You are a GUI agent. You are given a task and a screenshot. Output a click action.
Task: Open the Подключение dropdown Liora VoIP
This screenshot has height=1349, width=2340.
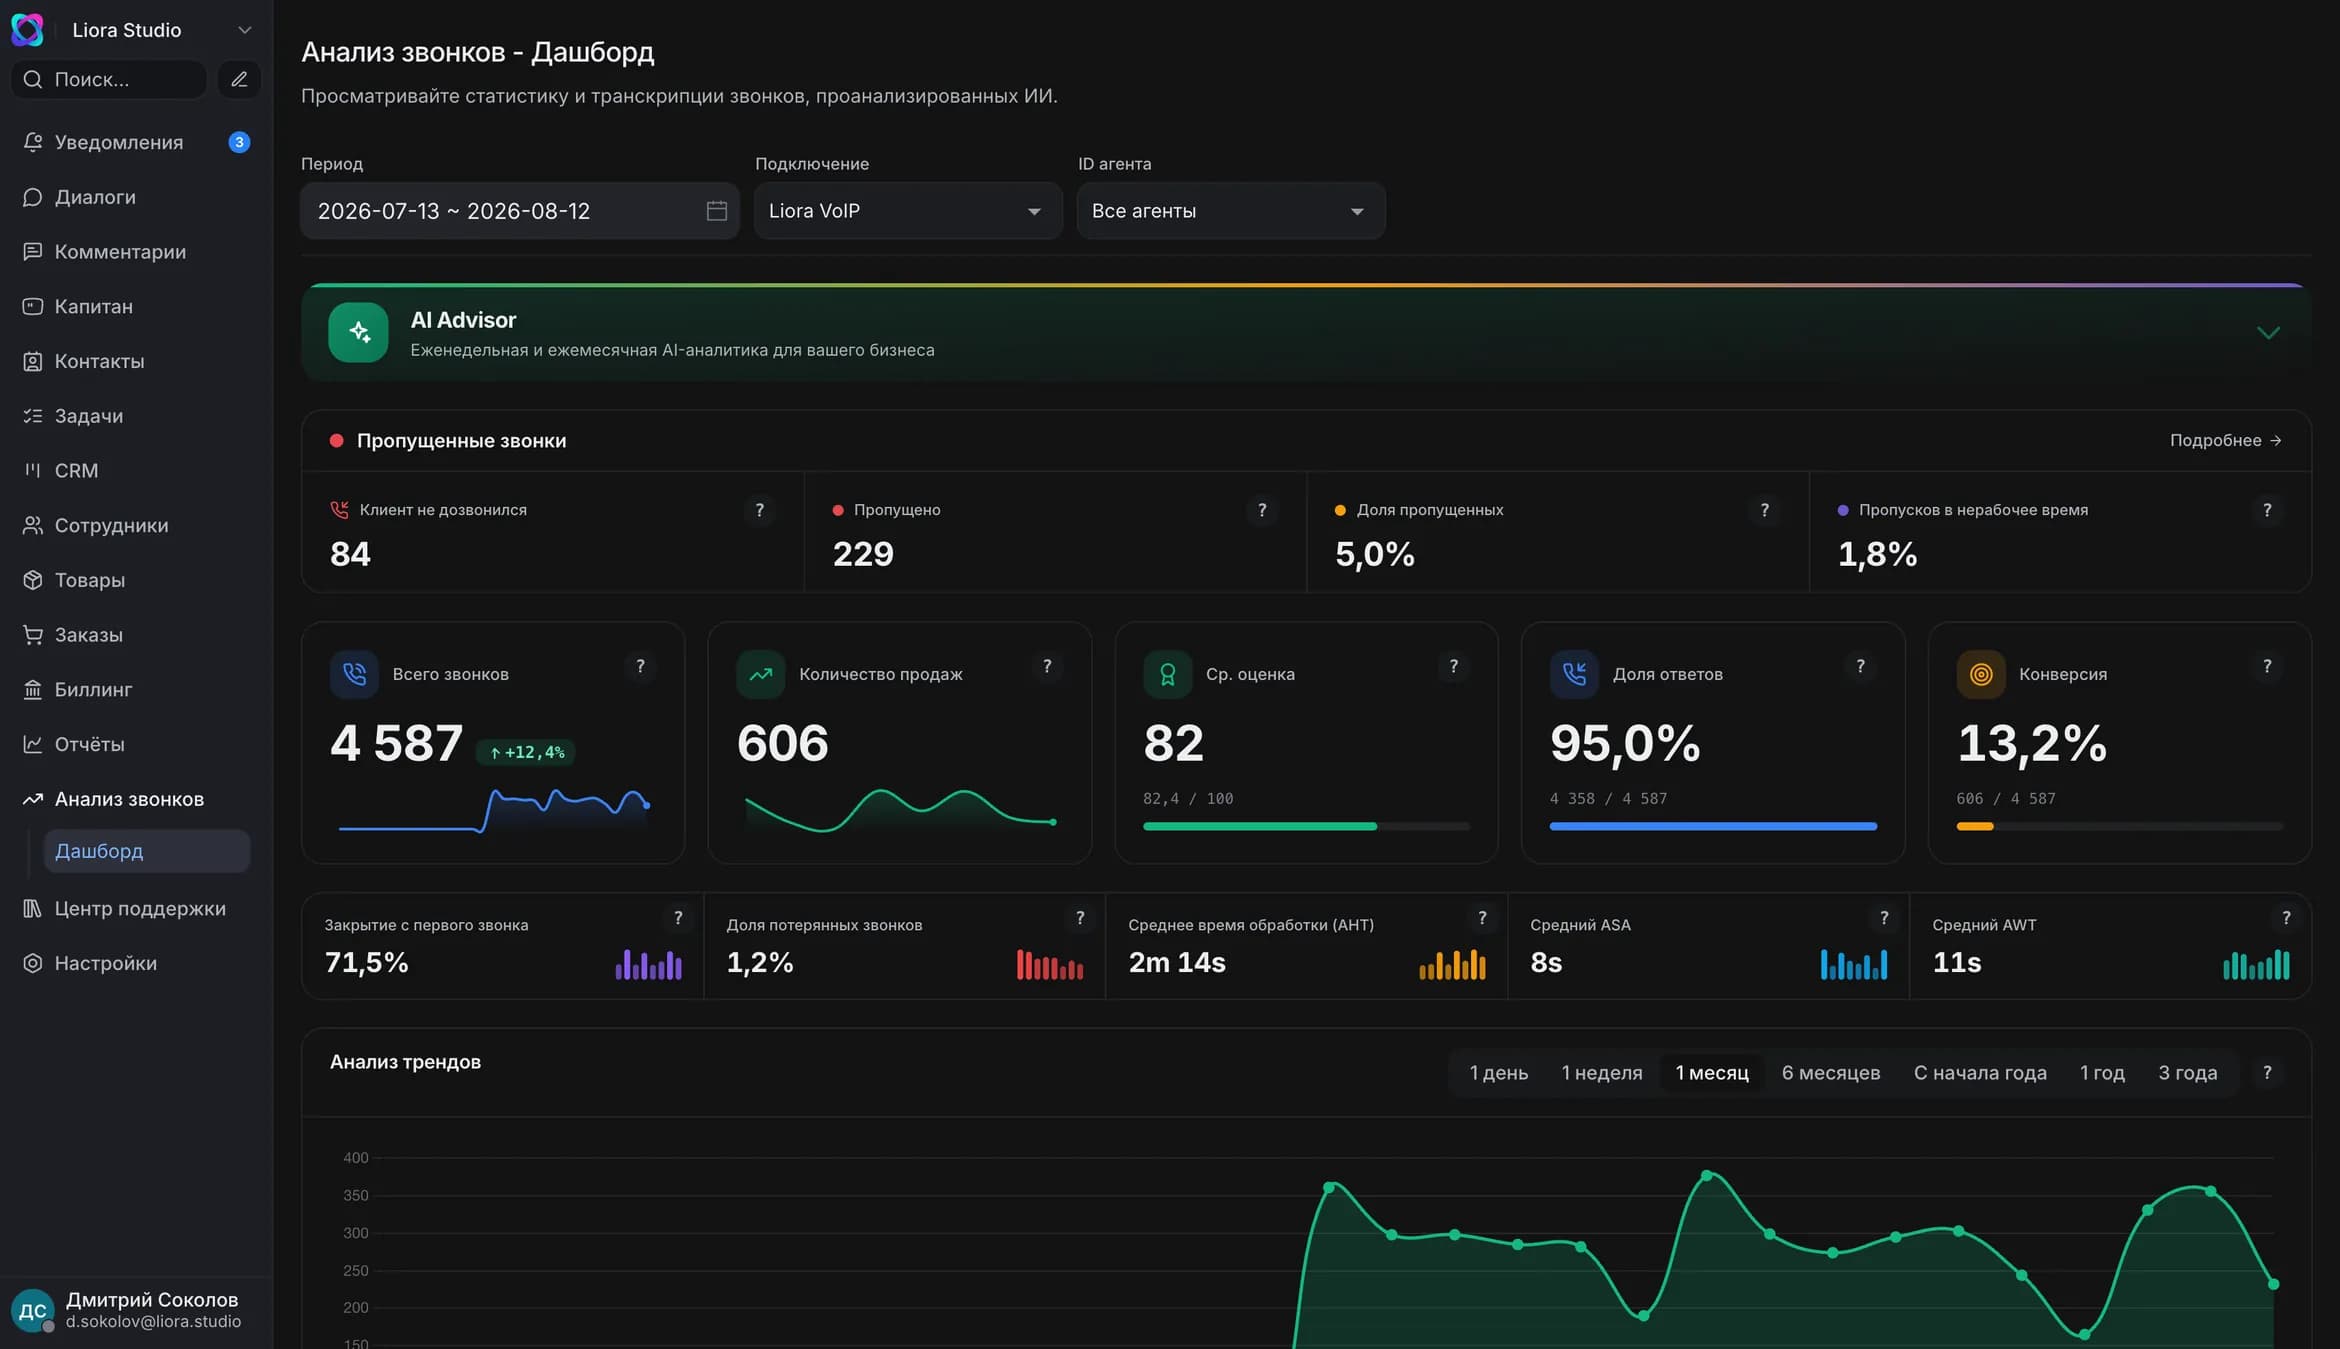[x=908, y=211]
